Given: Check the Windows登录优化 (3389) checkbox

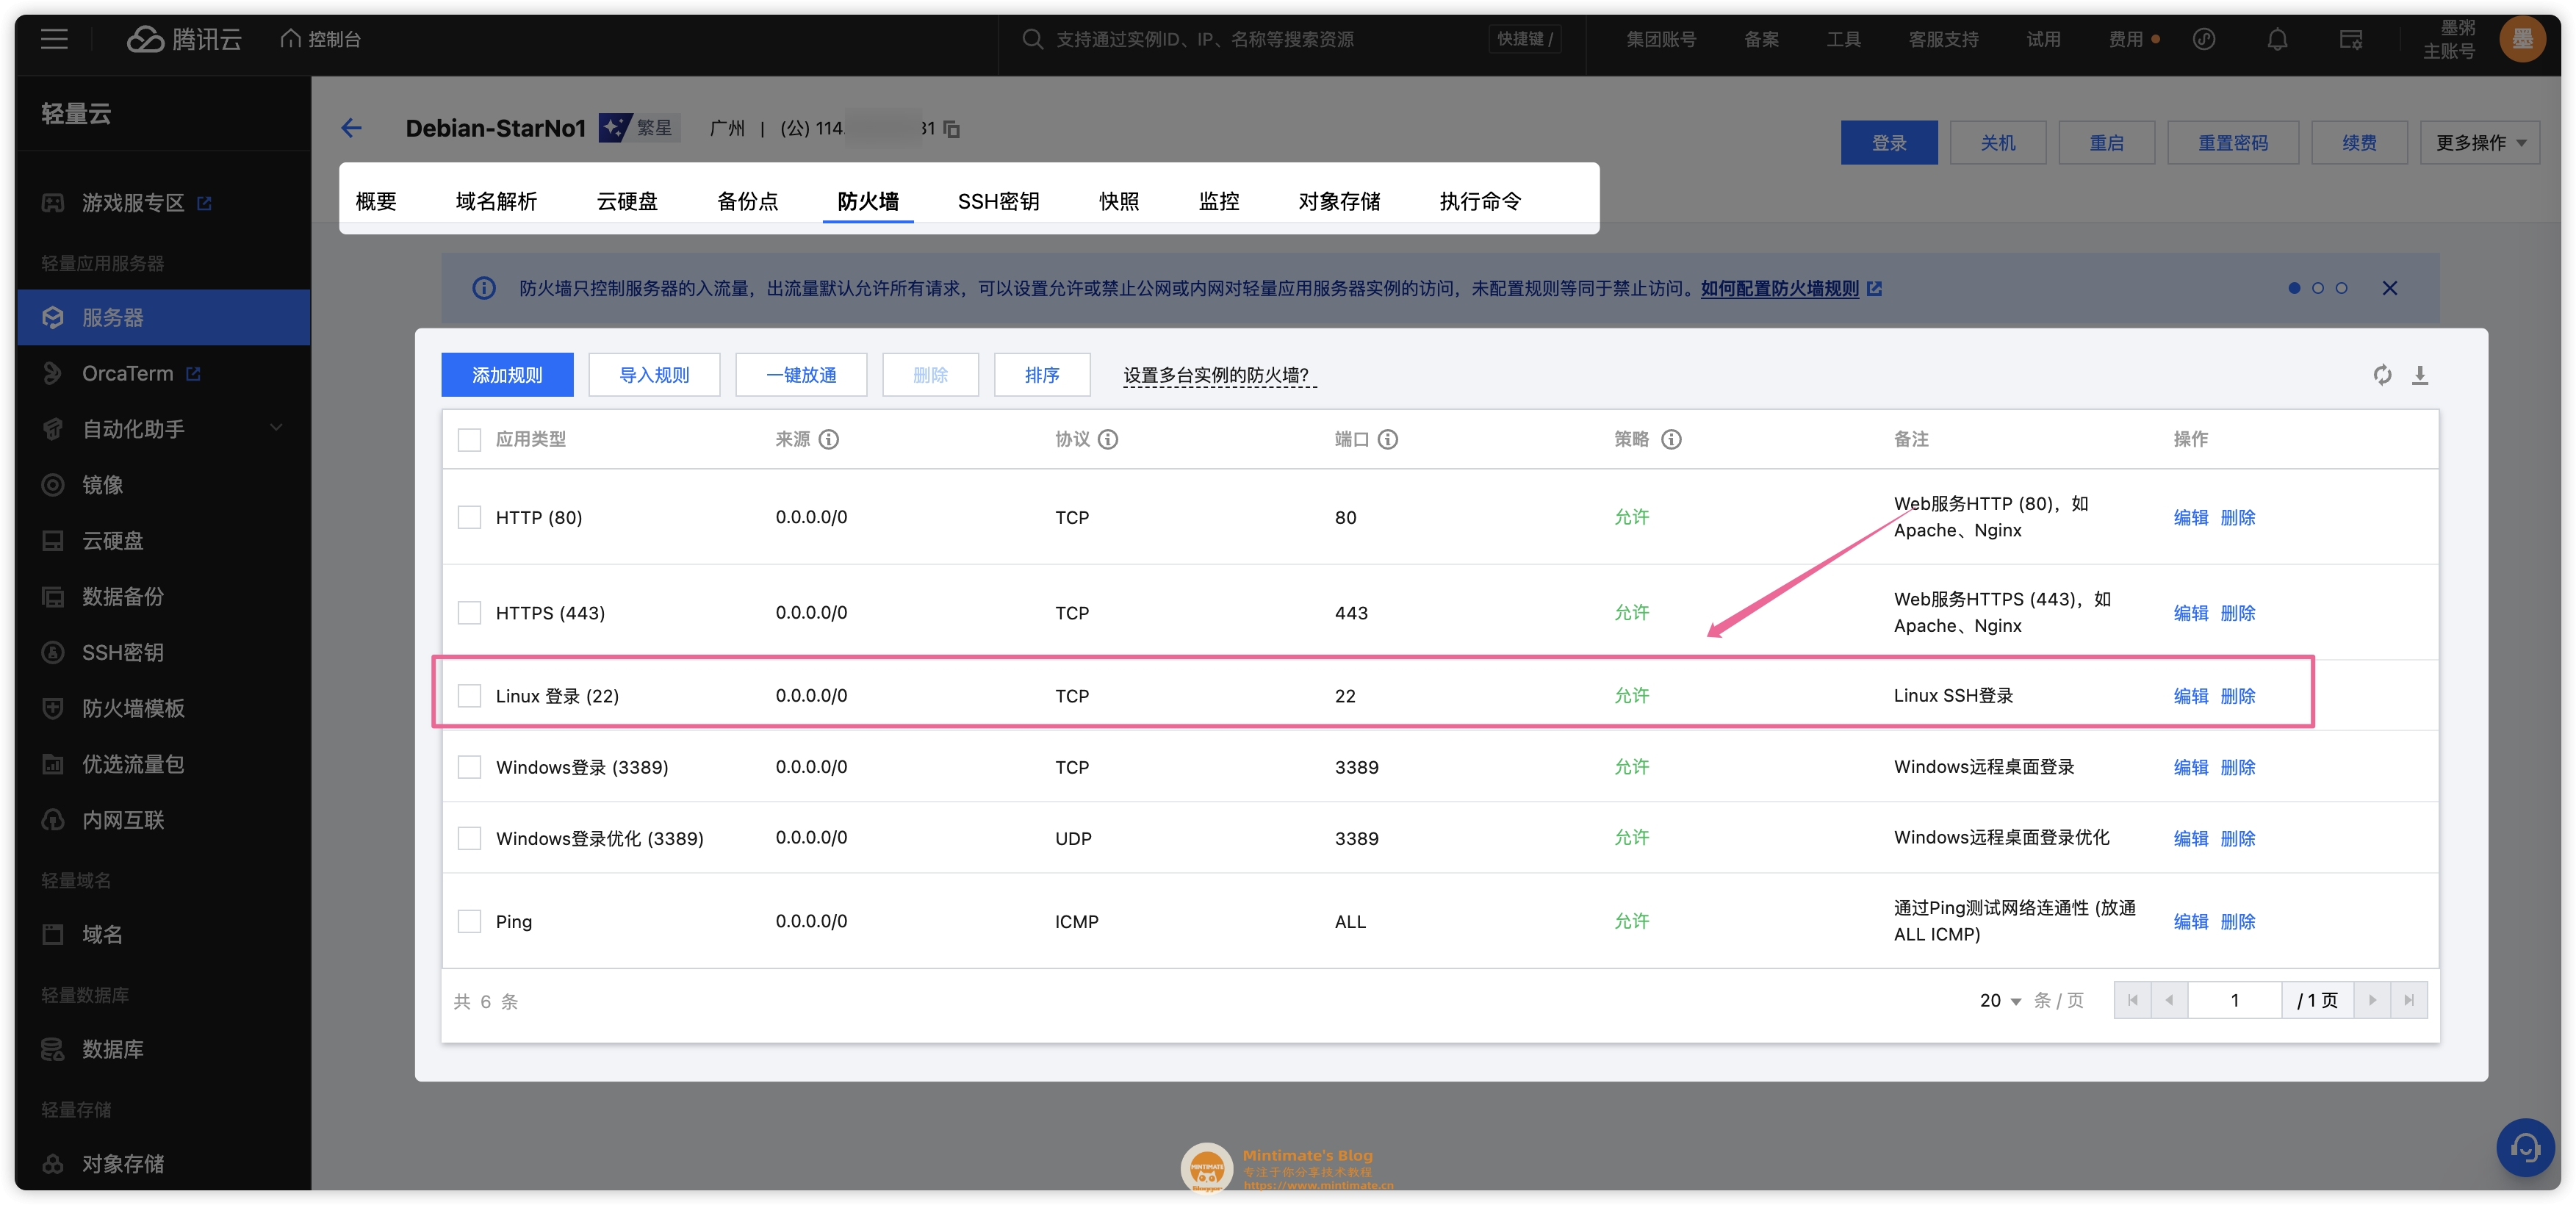Looking at the screenshot, I should [469, 838].
